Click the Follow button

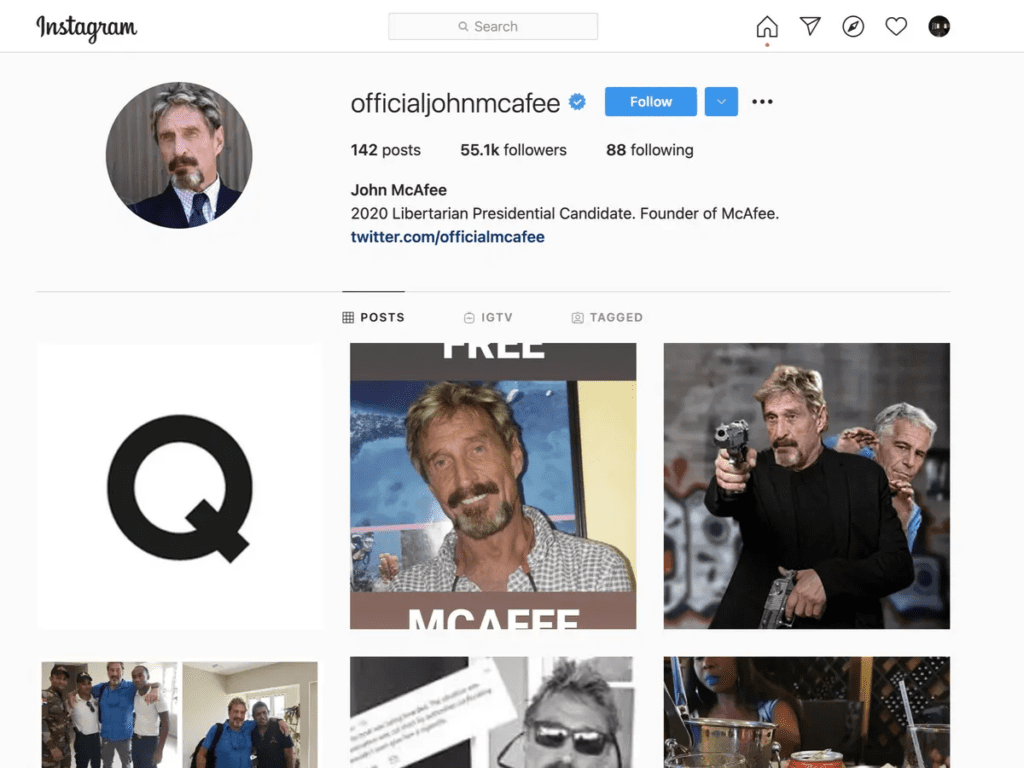(x=650, y=101)
